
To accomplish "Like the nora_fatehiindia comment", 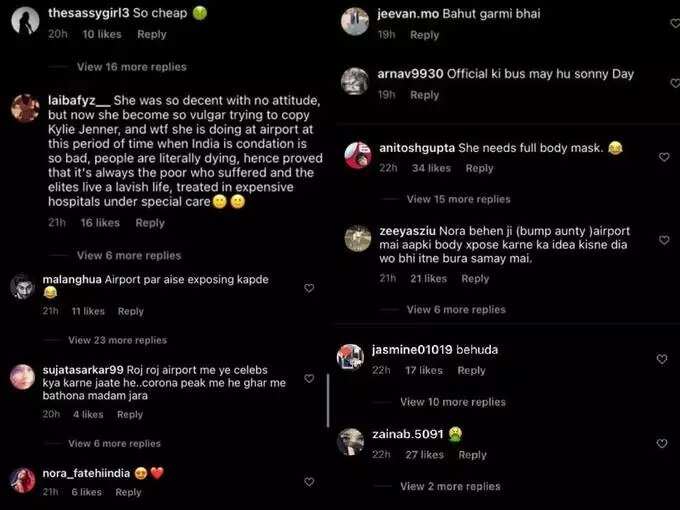I will (309, 482).
